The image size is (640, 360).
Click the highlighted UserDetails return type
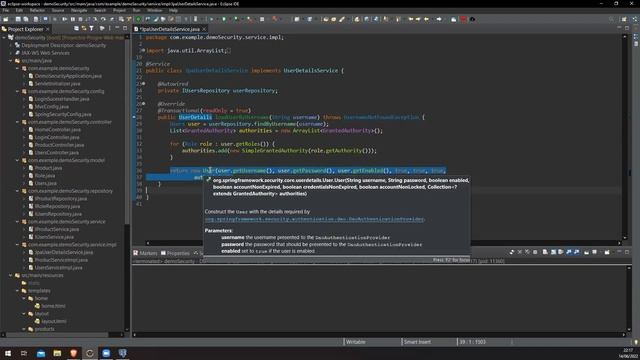195,117
